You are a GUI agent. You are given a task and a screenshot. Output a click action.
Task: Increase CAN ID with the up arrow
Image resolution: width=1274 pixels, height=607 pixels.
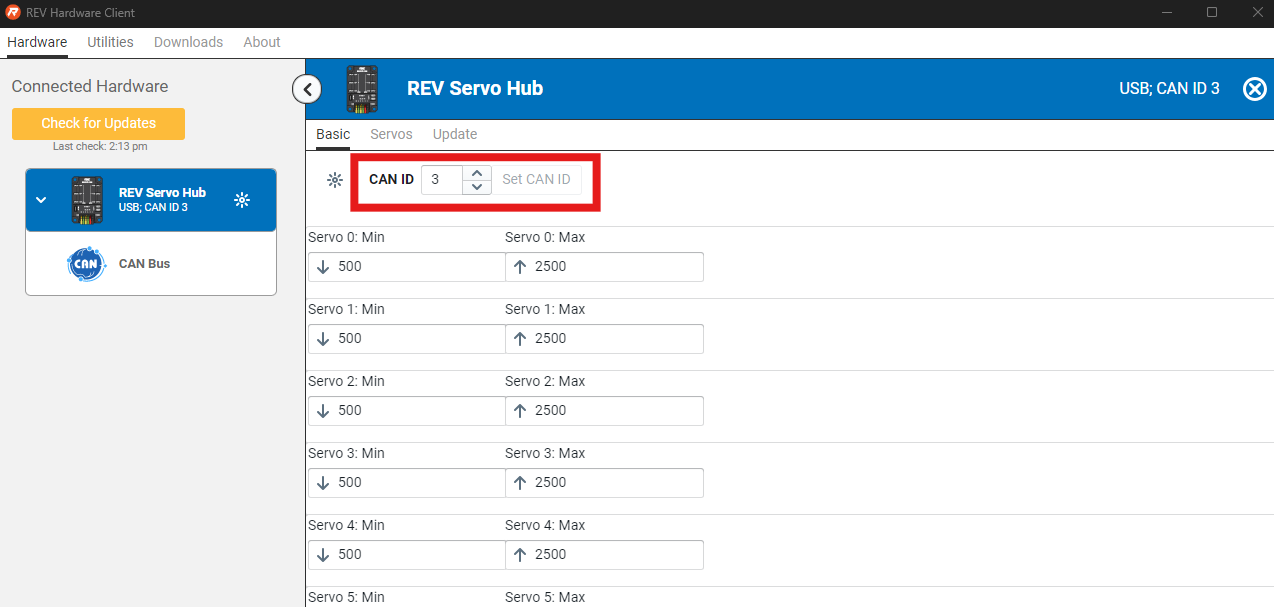click(477, 173)
